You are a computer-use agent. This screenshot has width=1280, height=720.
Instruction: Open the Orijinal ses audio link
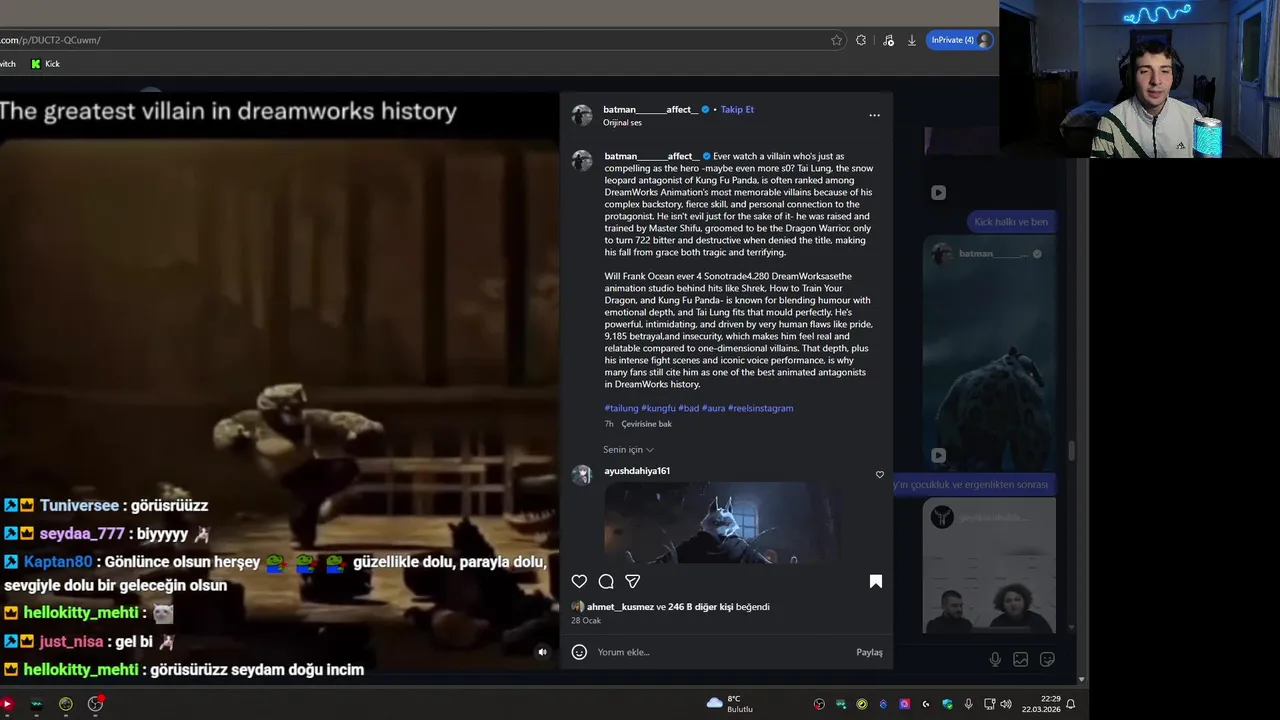(x=622, y=123)
